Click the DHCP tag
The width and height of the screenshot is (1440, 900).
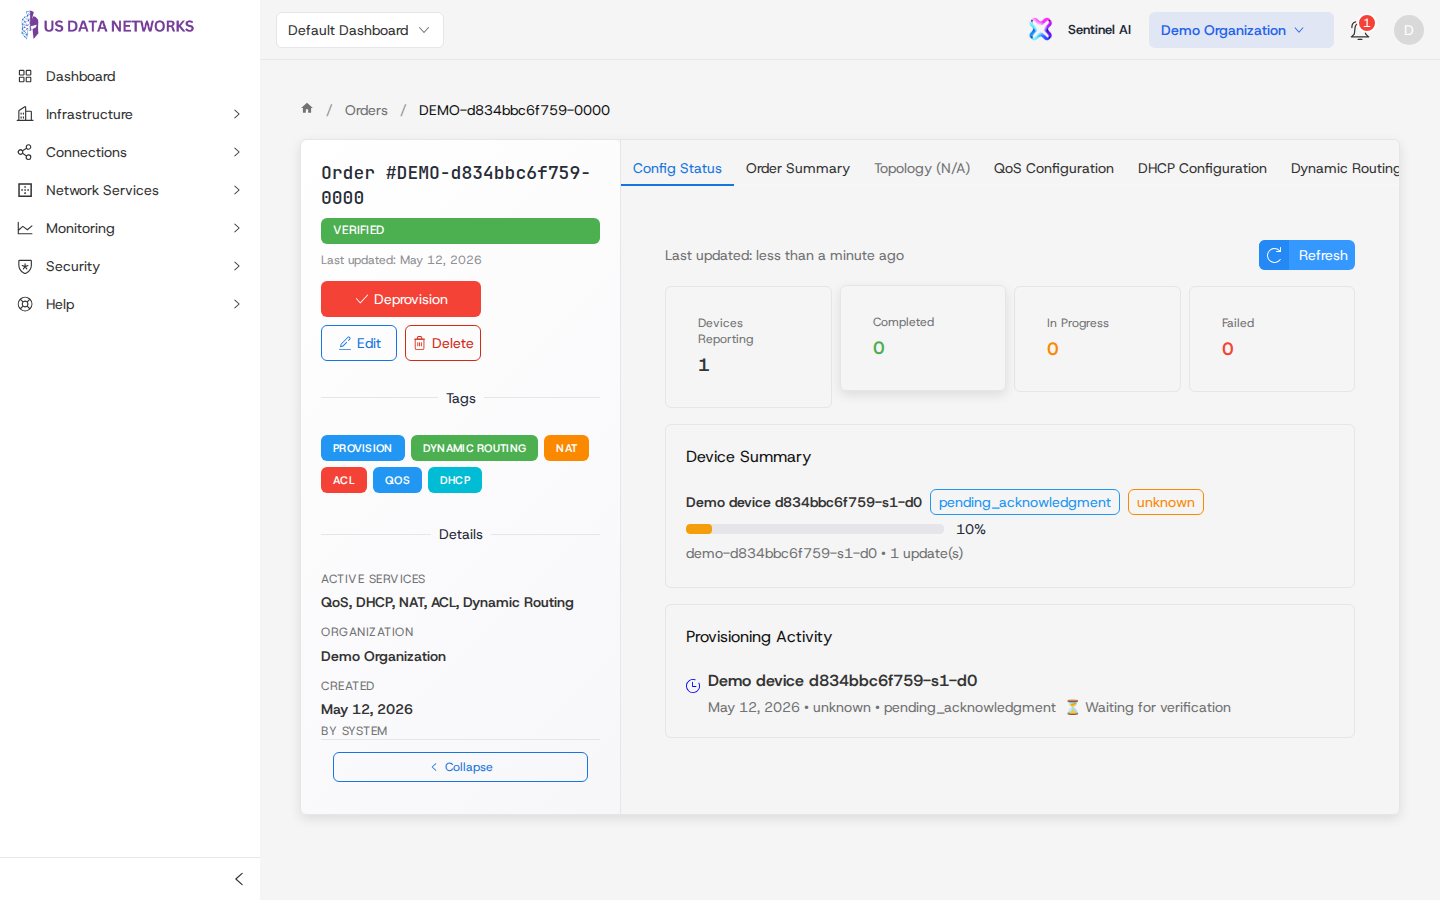(x=455, y=480)
